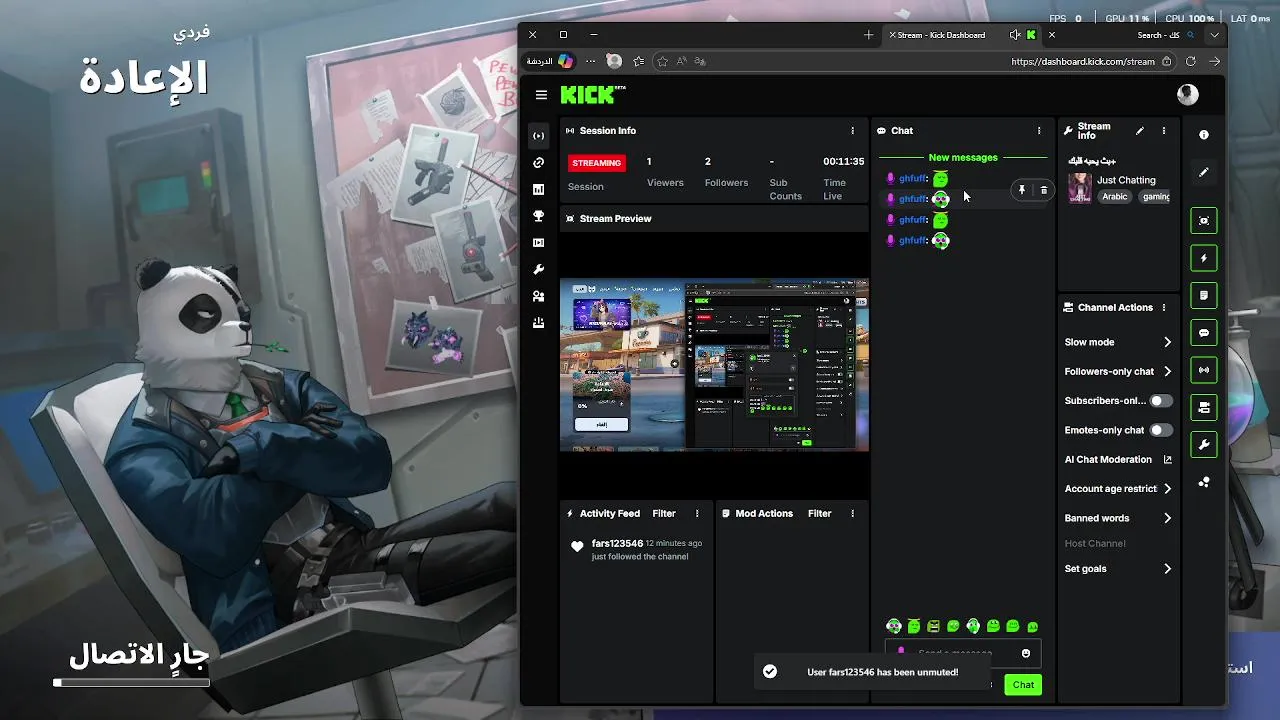1280x720 pixels.
Task: Click the chain-link icon in Kick sidebar
Action: tap(539, 163)
